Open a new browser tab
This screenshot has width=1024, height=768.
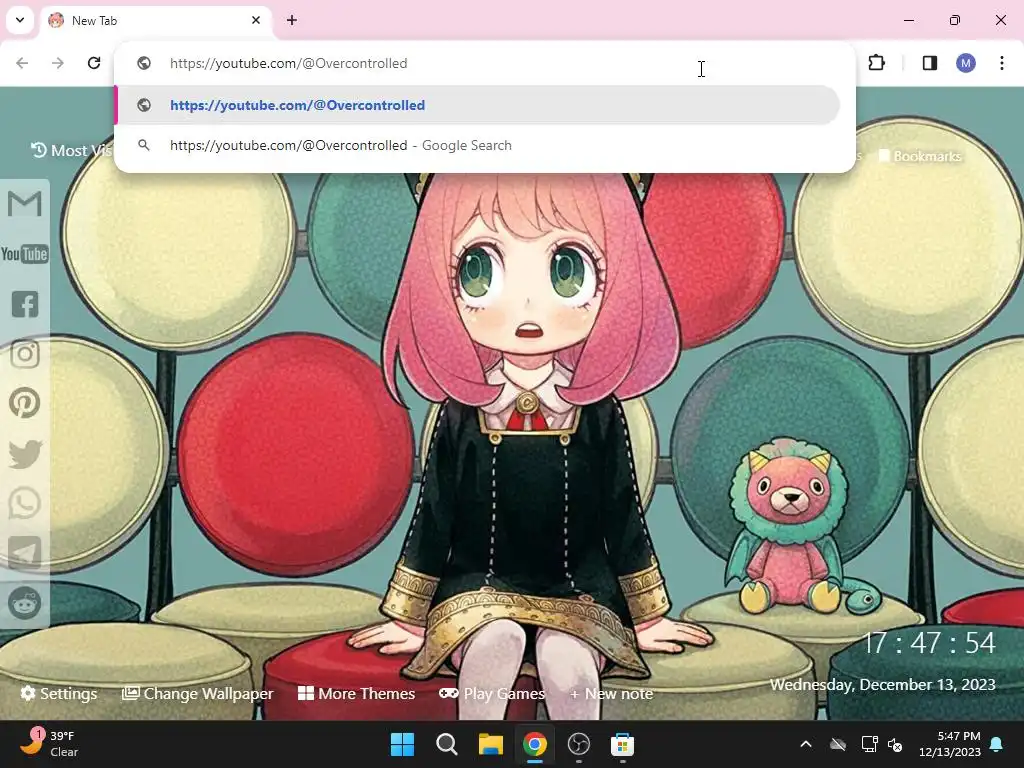[x=292, y=20]
